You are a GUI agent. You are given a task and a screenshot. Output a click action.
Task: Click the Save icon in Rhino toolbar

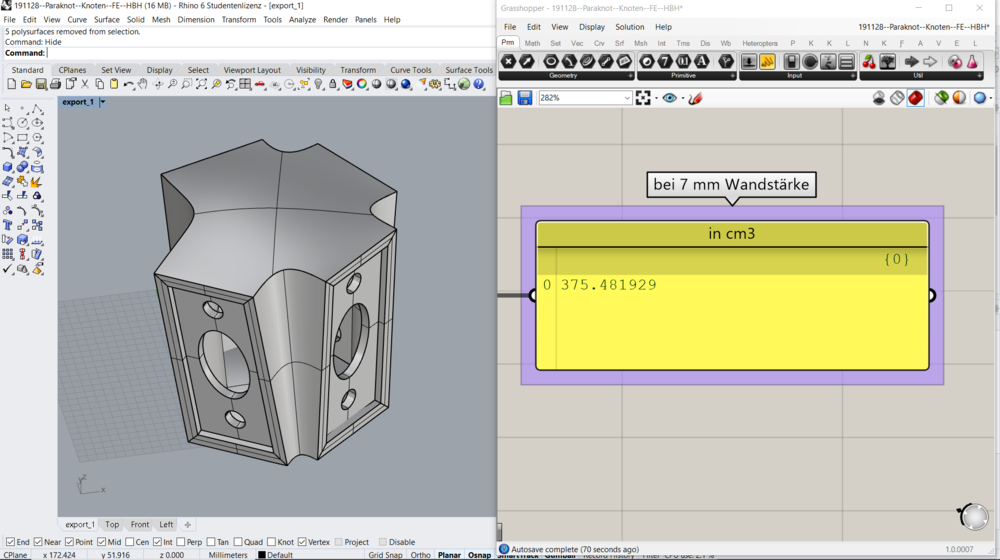click(41, 85)
